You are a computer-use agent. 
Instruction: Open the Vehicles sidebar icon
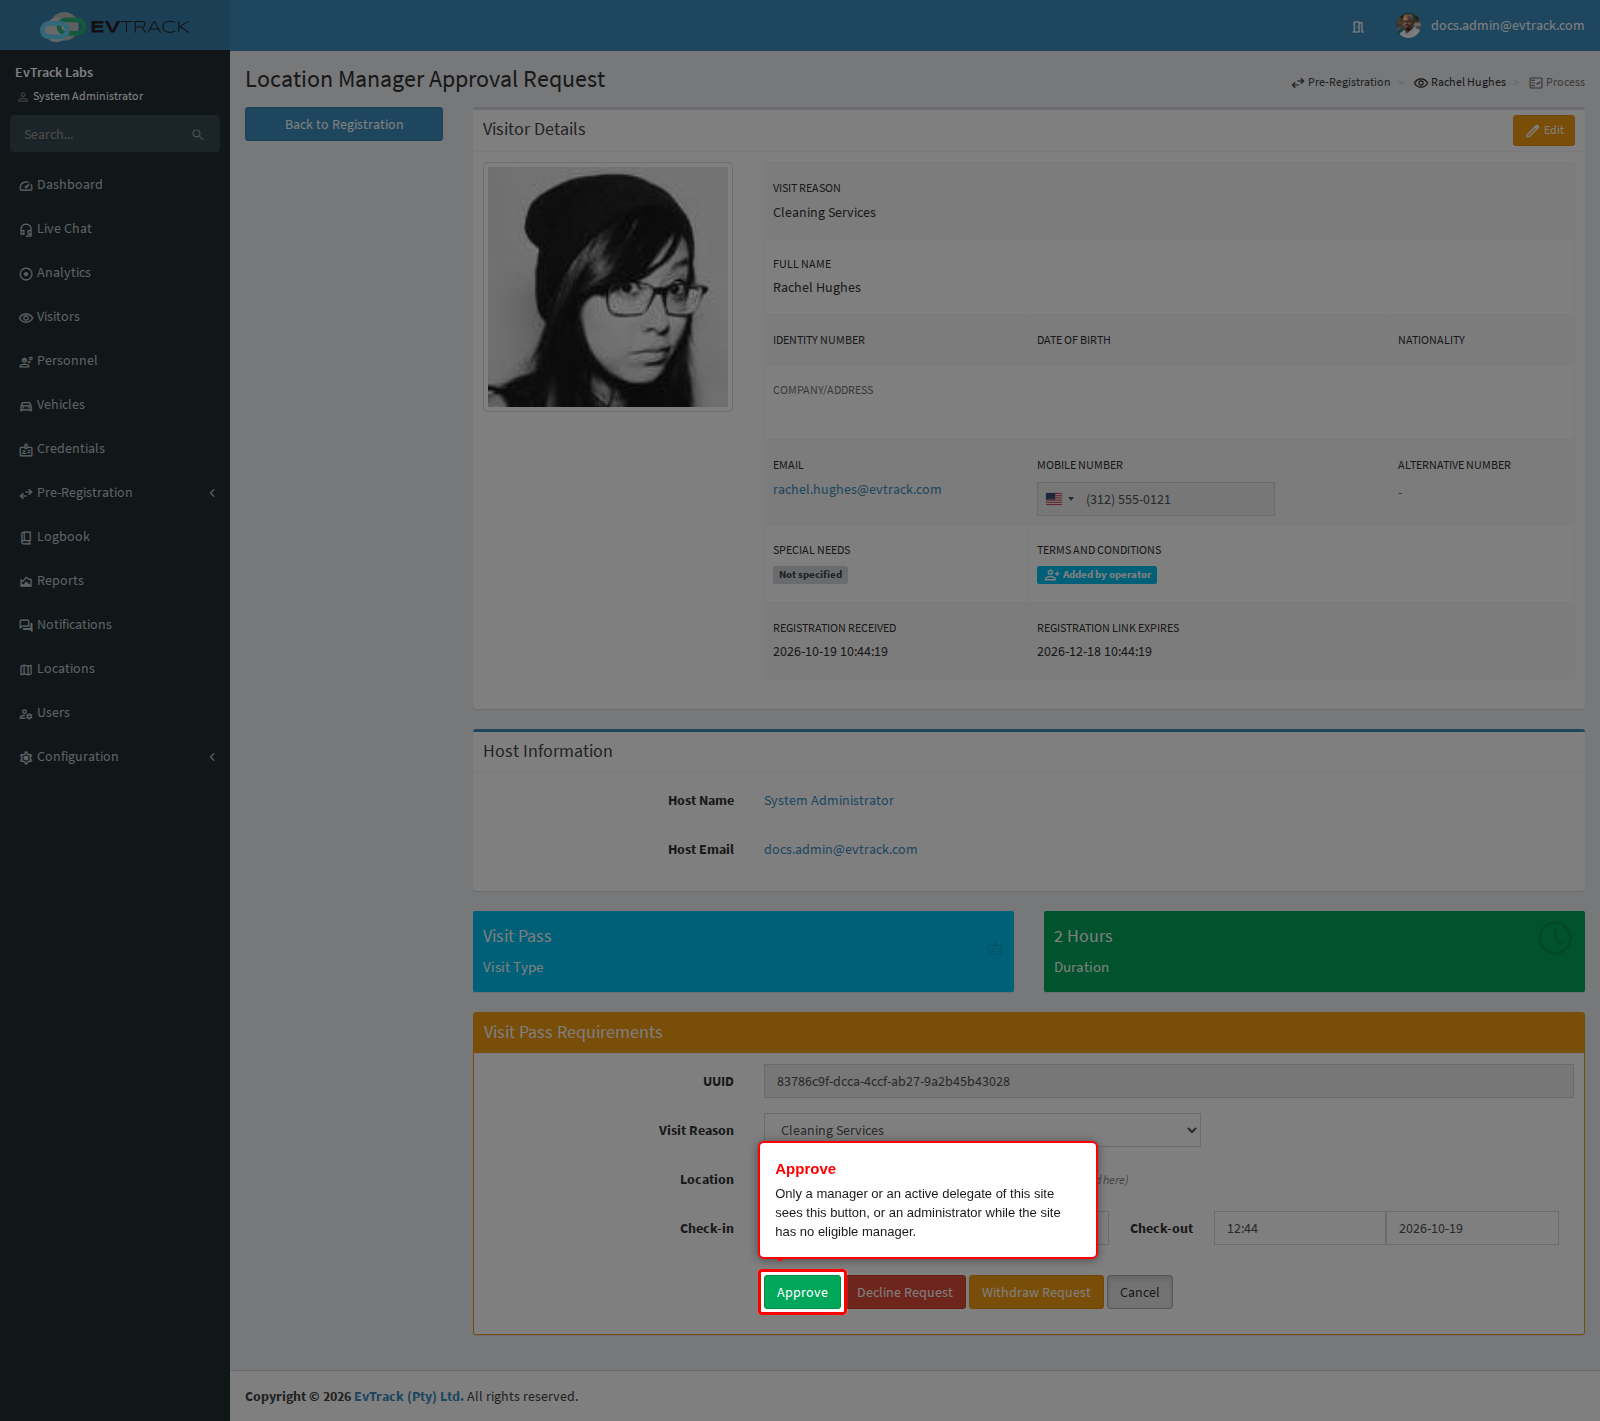[26, 406]
